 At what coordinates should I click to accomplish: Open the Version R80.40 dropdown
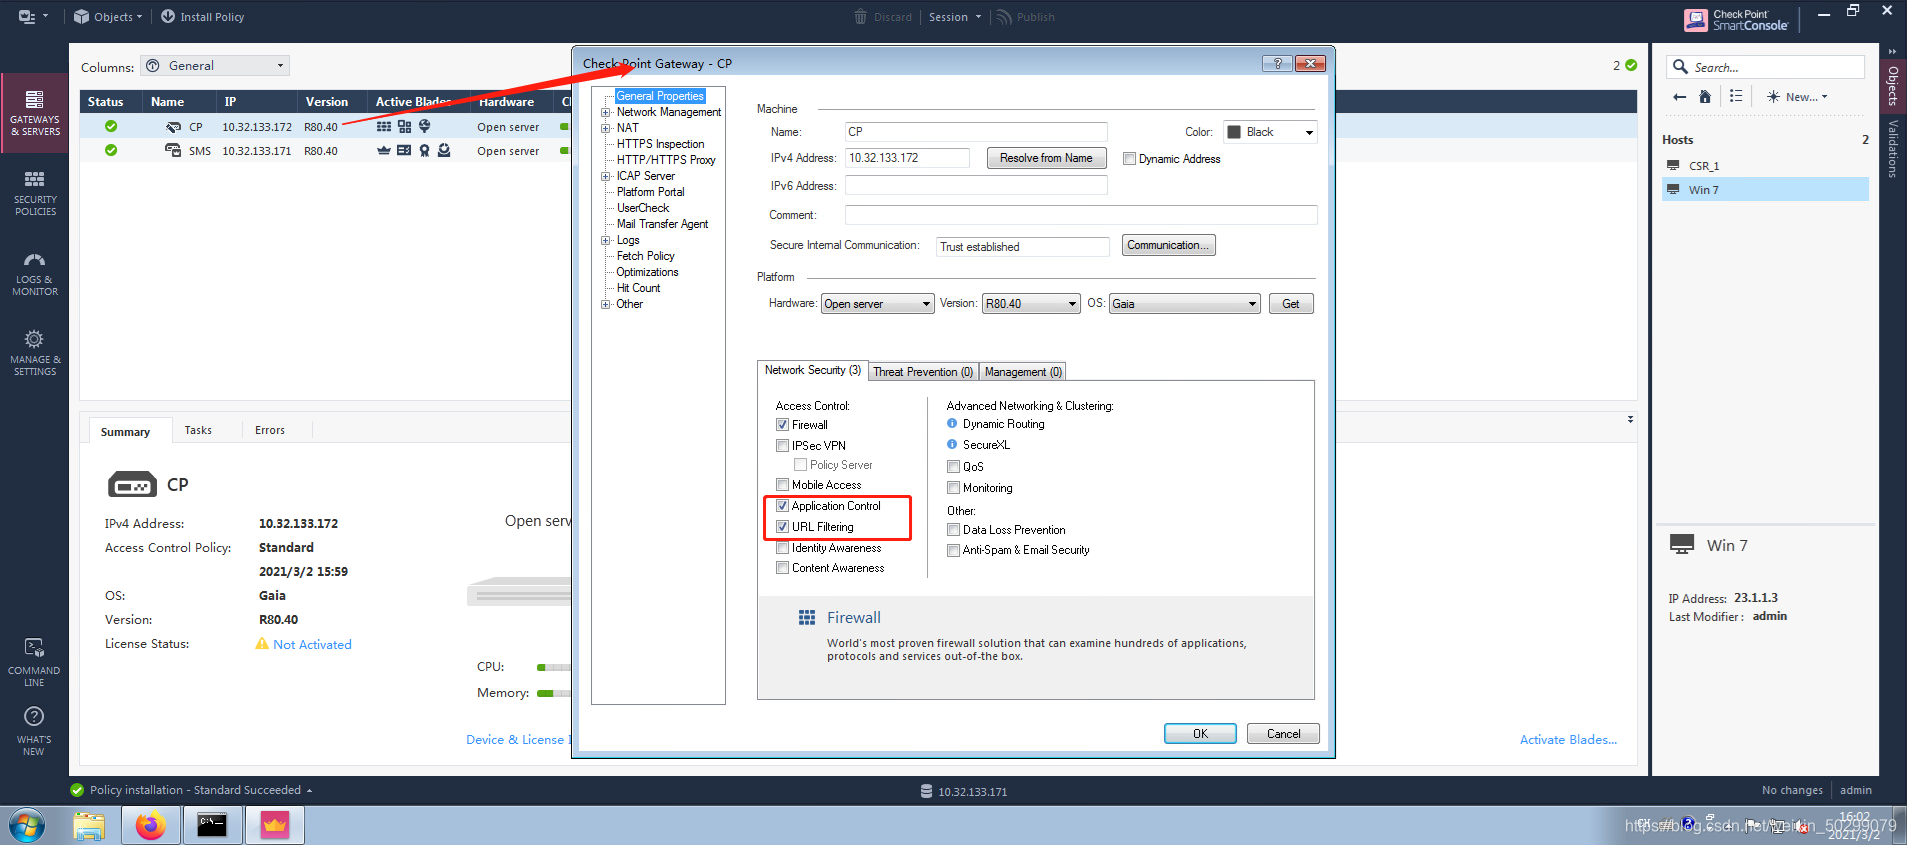1032,304
